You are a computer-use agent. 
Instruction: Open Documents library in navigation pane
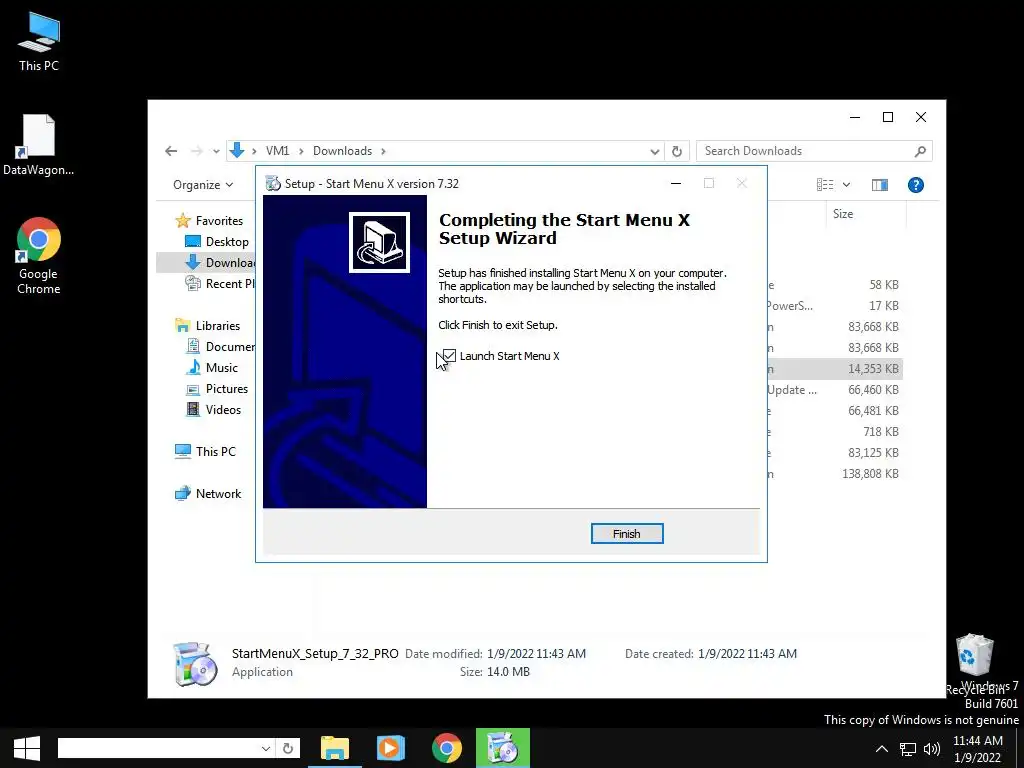pos(220,346)
